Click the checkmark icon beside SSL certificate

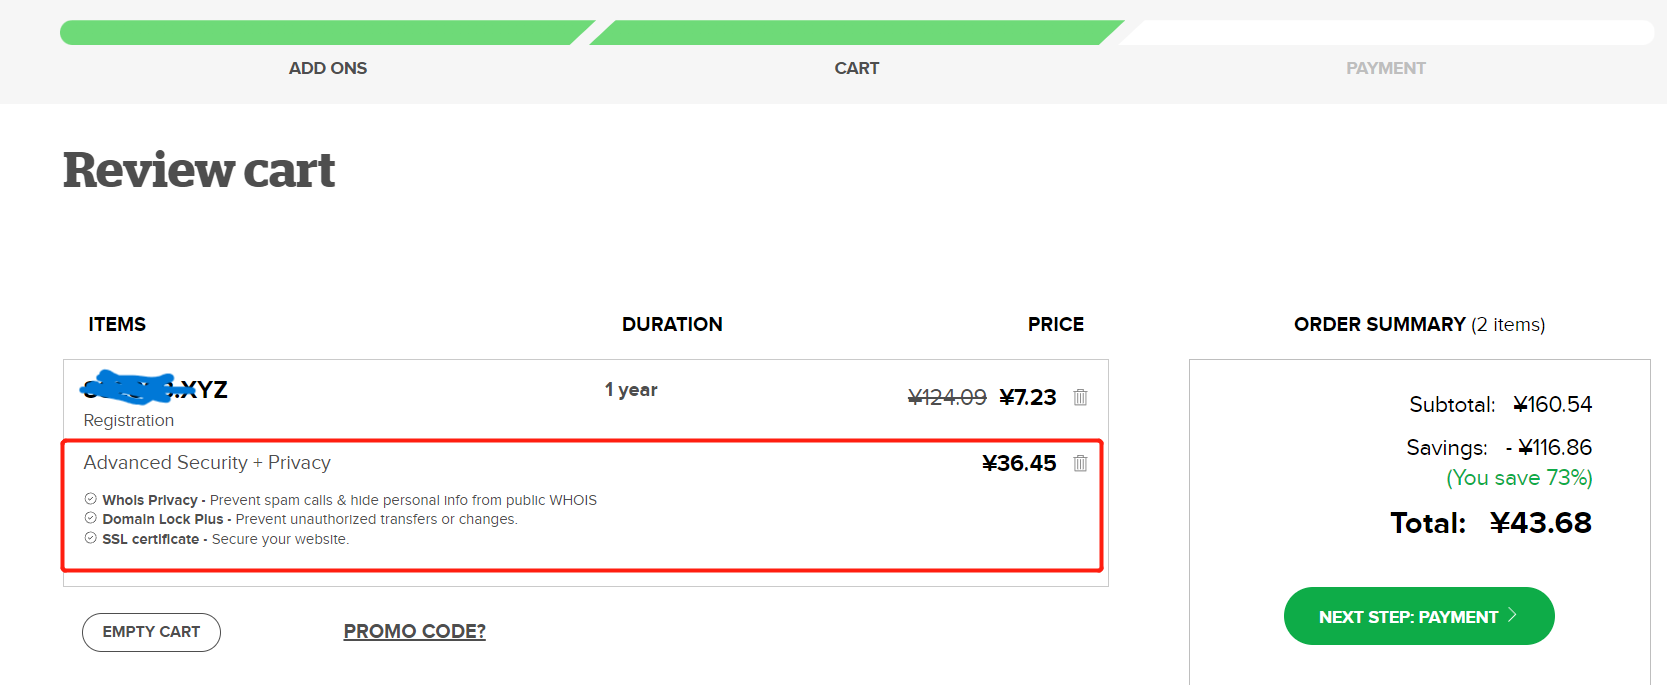coord(91,538)
